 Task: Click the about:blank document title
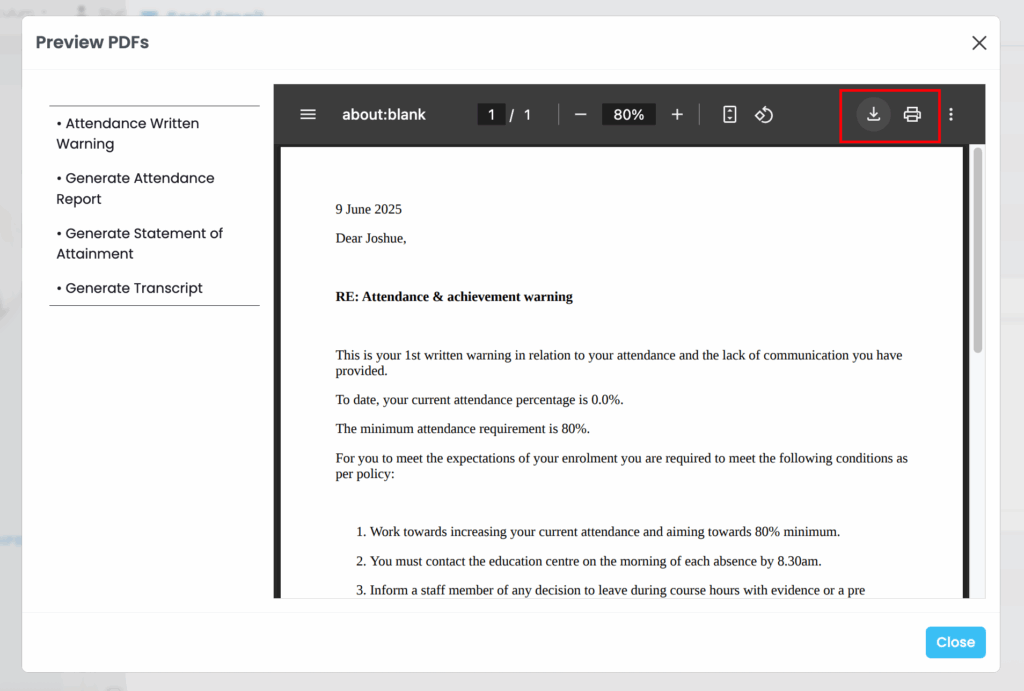click(x=384, y=115)
